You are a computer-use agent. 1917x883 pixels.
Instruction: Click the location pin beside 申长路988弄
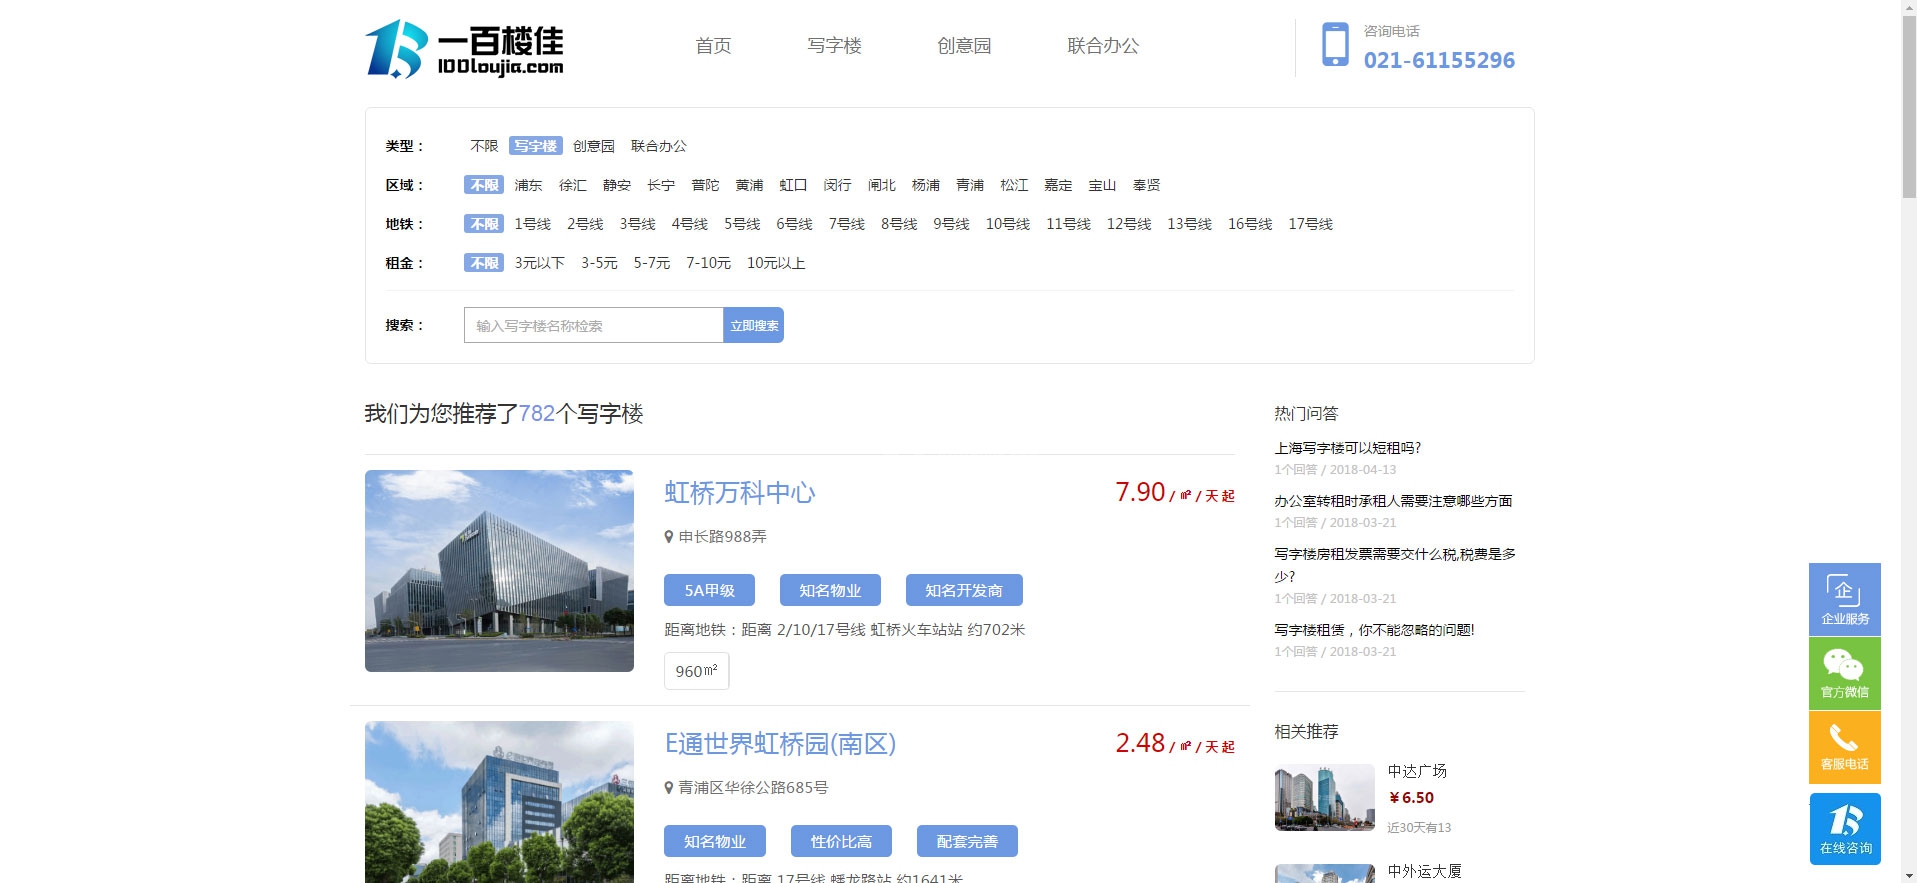point(669,537)
